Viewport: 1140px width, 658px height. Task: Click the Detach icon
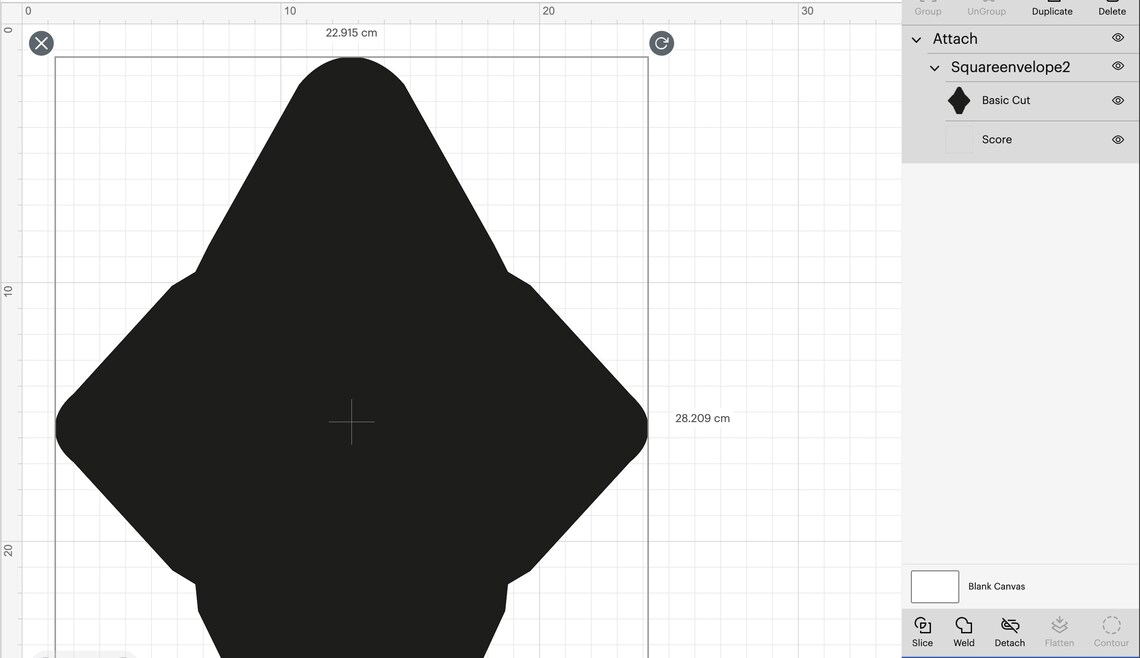click(x=1009, y=630)
